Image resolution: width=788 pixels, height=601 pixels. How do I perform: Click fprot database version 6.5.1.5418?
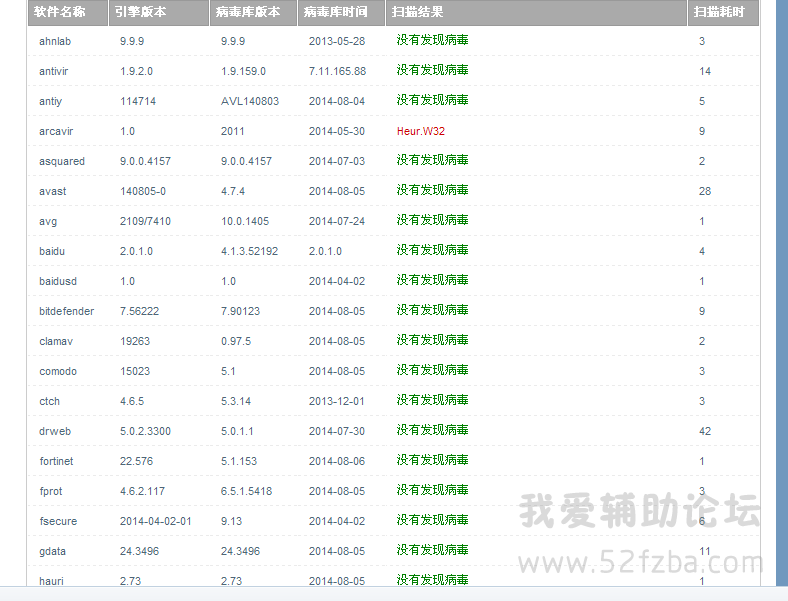pos(246,491)
